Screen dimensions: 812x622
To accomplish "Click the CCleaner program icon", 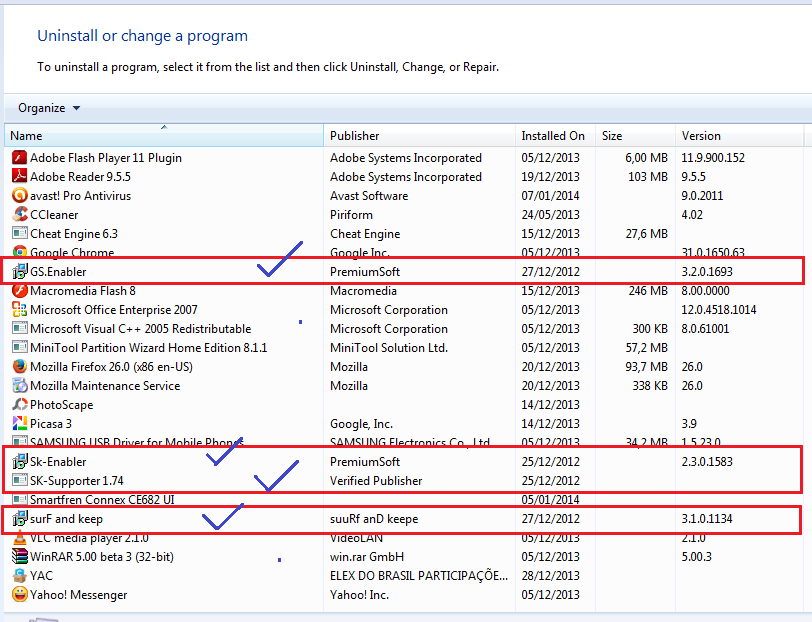I will [20, 214].
